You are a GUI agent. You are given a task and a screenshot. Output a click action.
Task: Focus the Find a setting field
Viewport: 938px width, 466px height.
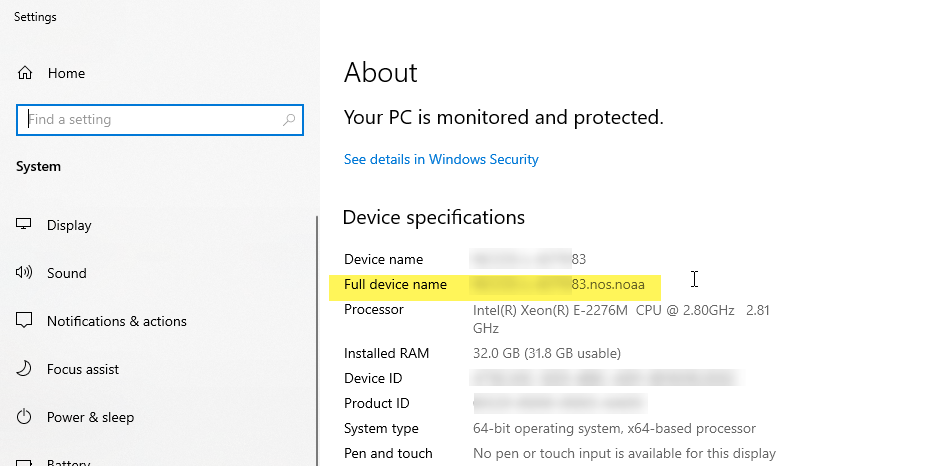160,120
